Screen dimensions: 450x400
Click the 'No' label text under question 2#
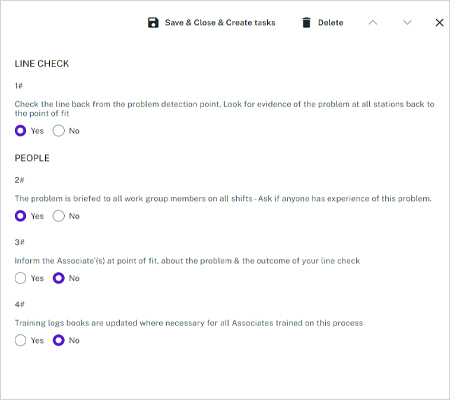point(74,216)
